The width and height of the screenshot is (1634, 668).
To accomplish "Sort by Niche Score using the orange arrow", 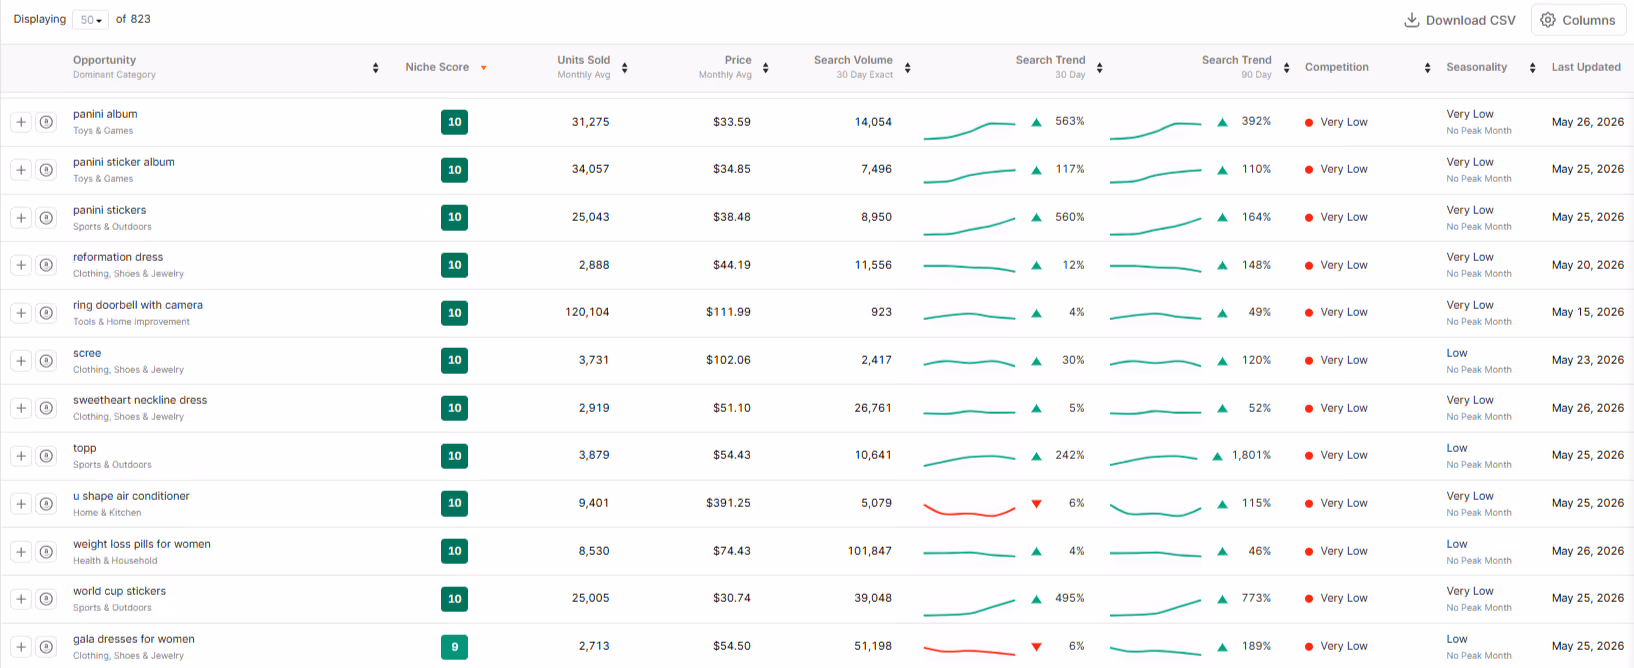I will 484,68.
